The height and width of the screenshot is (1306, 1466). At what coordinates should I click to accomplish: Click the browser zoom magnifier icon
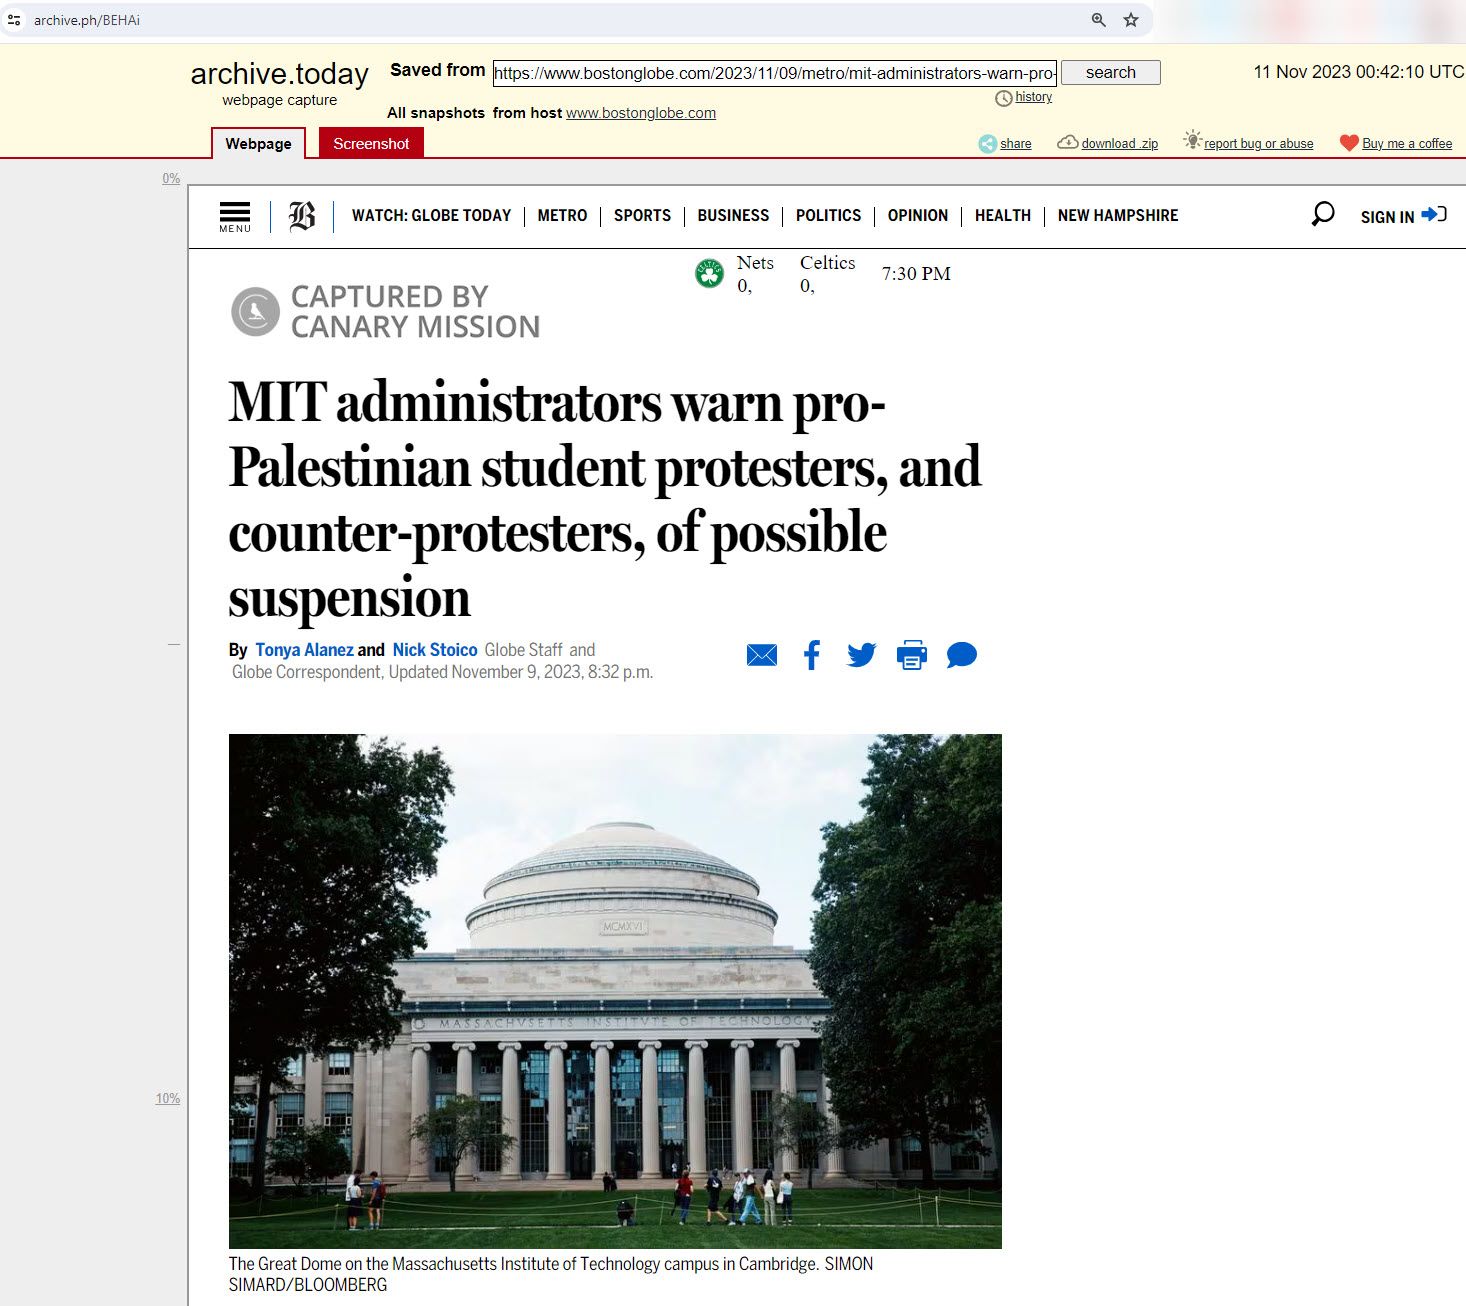click(1098, 20)
